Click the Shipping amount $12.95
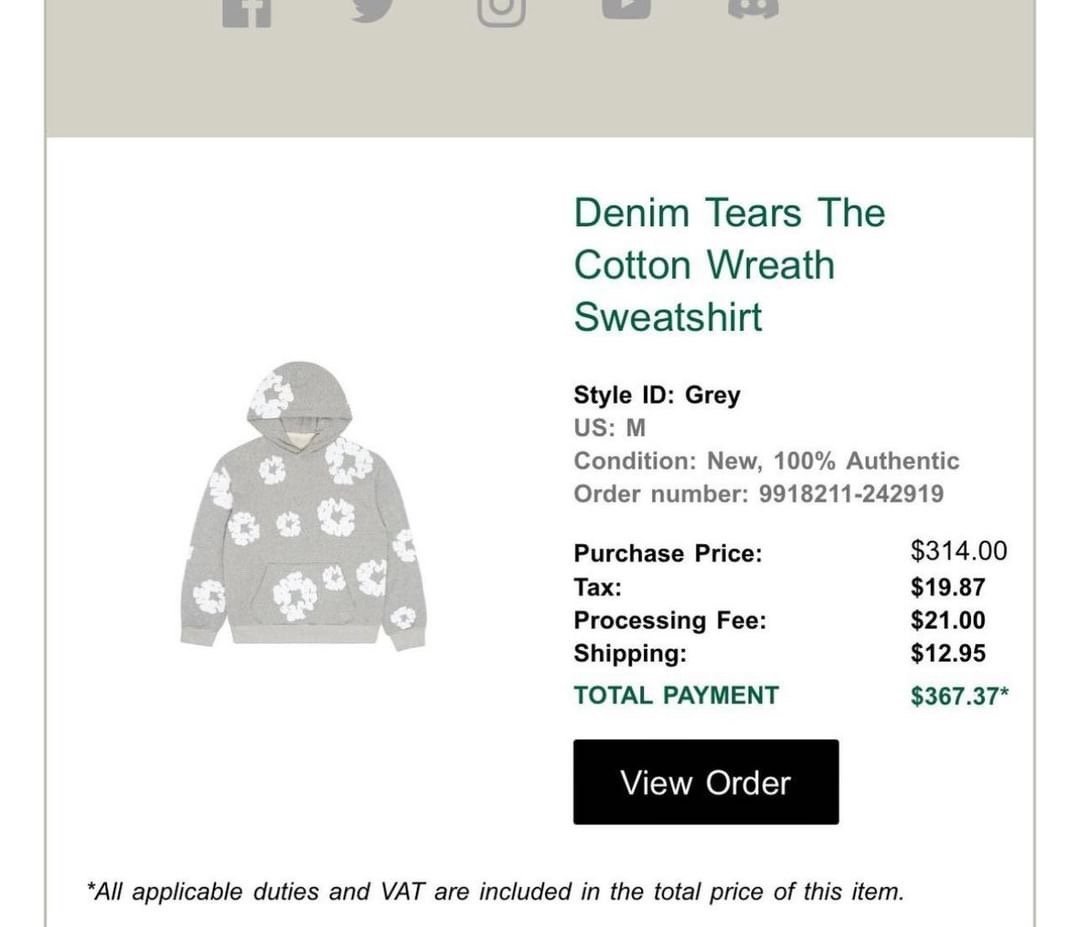This screenshot has width=1080, height=927. coord(948,654)
